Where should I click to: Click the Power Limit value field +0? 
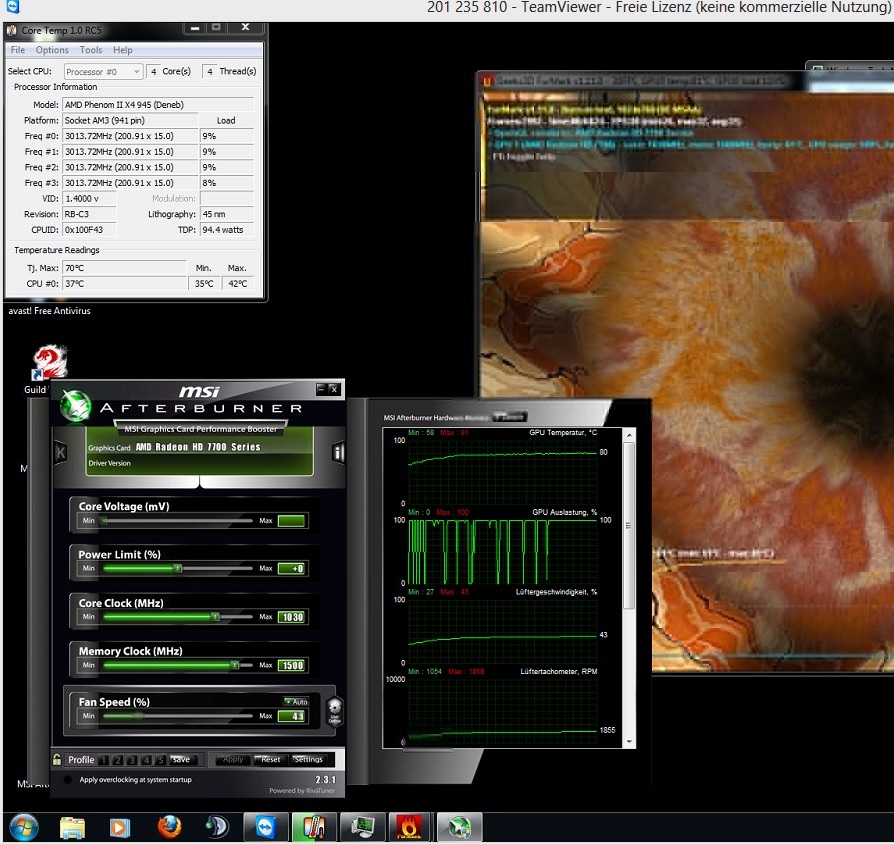293,569
